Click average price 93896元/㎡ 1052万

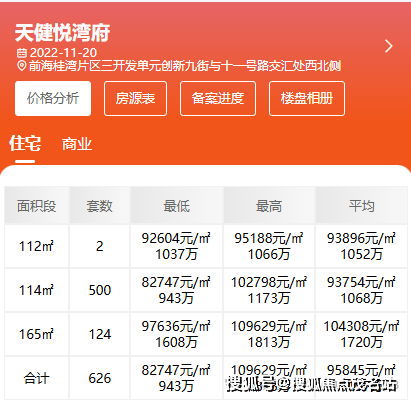click(361, 246)
